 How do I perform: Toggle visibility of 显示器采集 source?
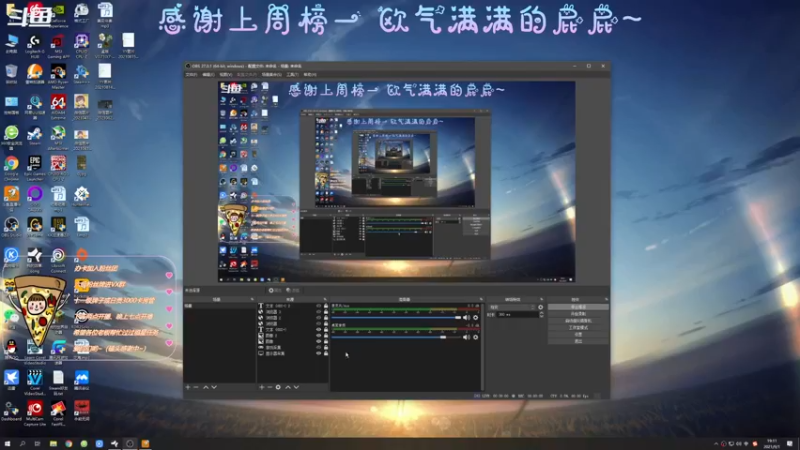pos(318,353)
